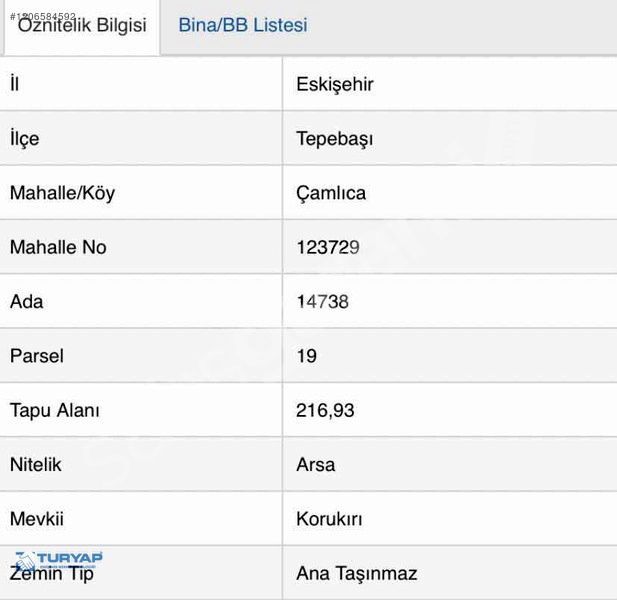Click the listing ID number watermark
The width and height of the screenshot is (617, 600).
coord(43,17)
